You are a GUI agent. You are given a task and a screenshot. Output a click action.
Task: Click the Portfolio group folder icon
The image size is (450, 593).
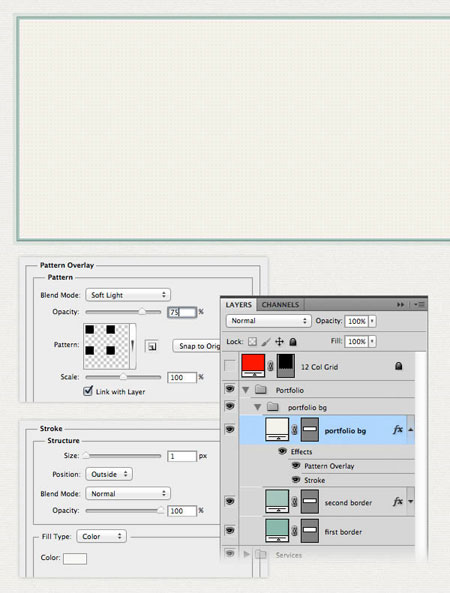(261, 390)
